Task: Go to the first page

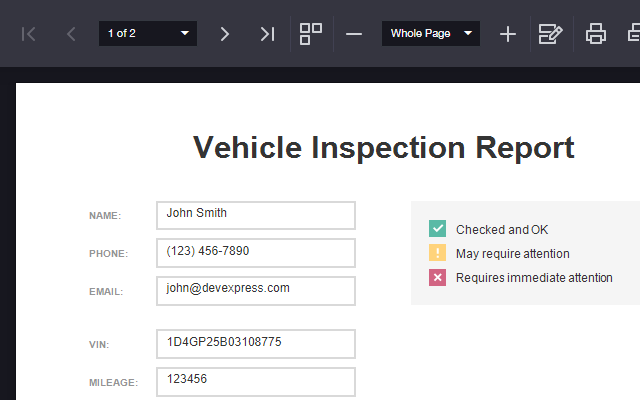Action: click(29, 34)
